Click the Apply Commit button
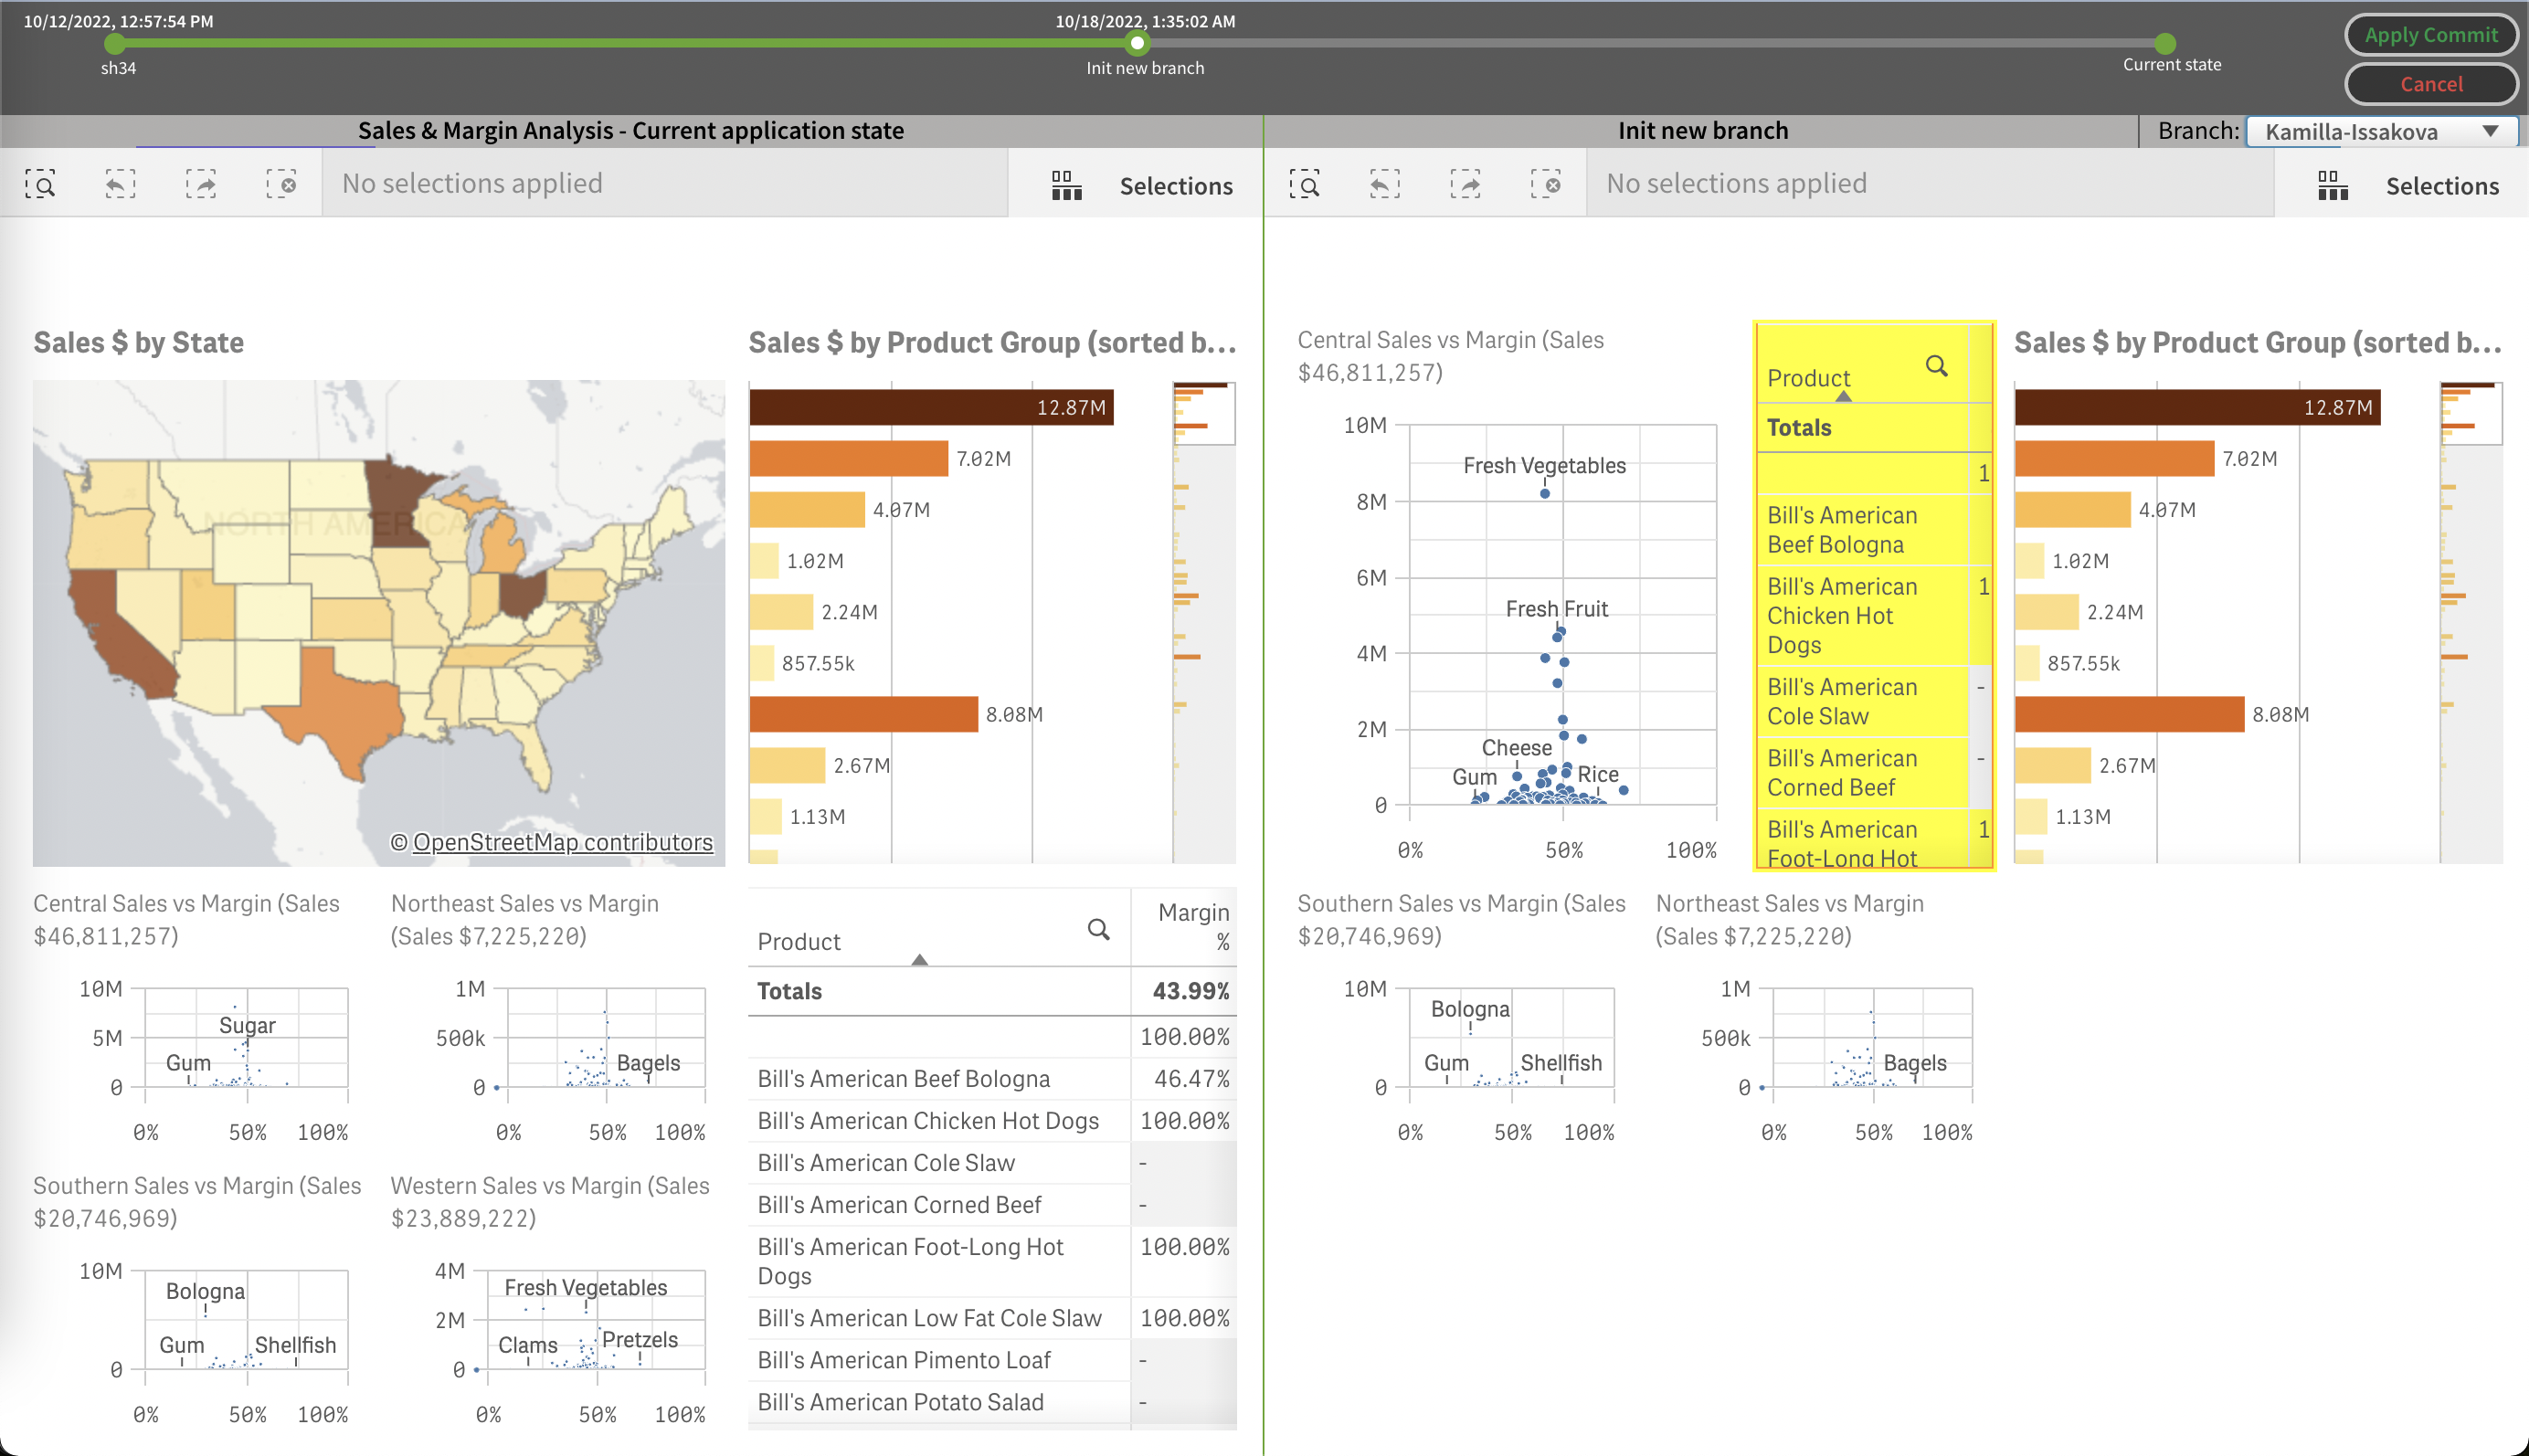2529x1456 pixels. (2430, 35)
